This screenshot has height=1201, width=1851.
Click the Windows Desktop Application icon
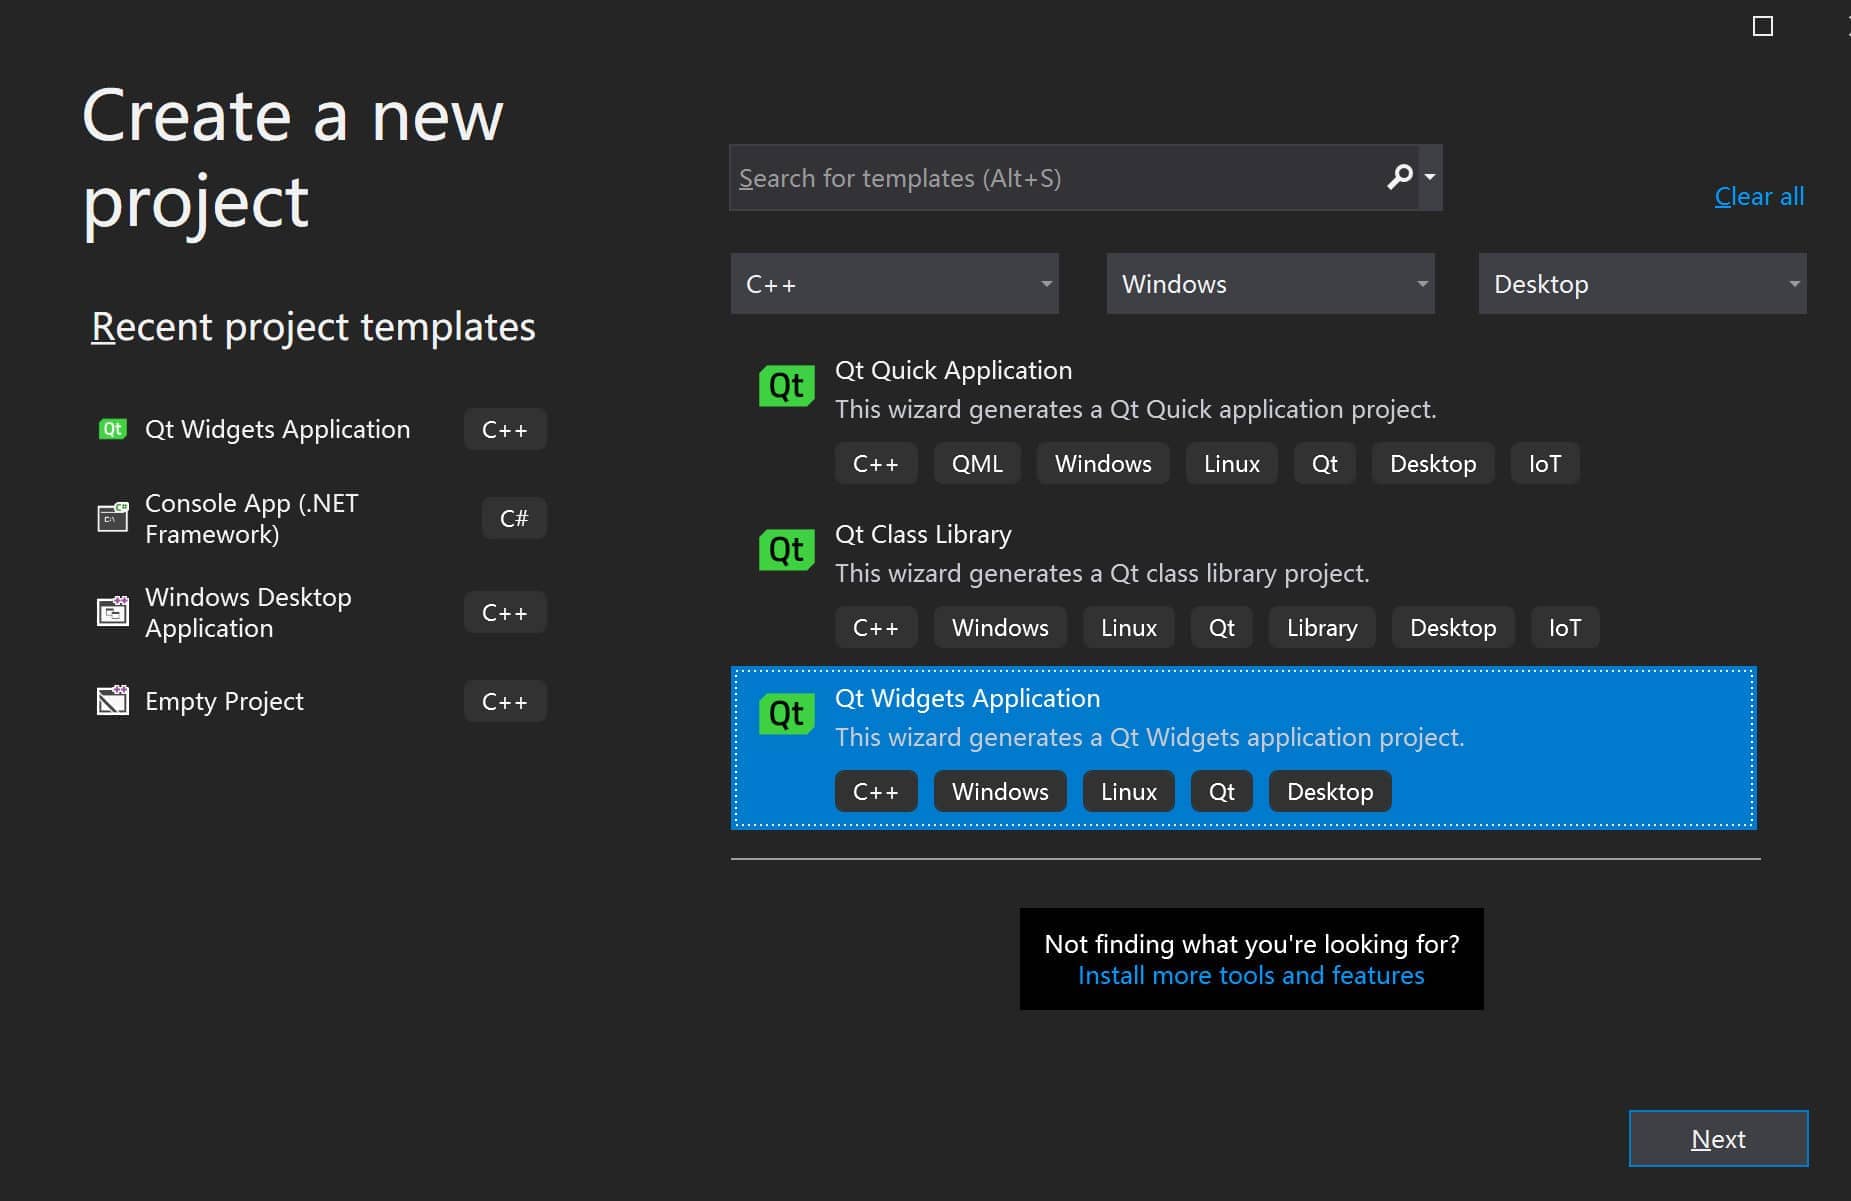[x=112, y=612]
